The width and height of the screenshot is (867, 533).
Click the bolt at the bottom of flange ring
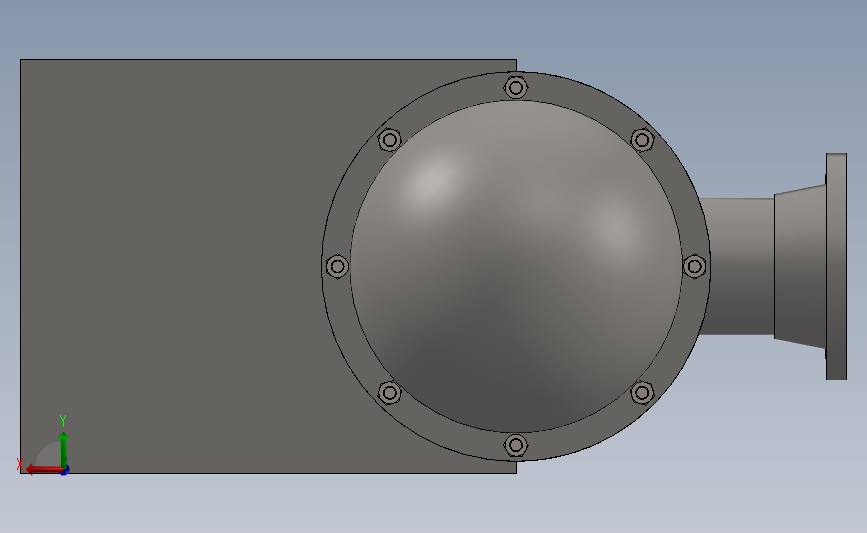(516, 445)
